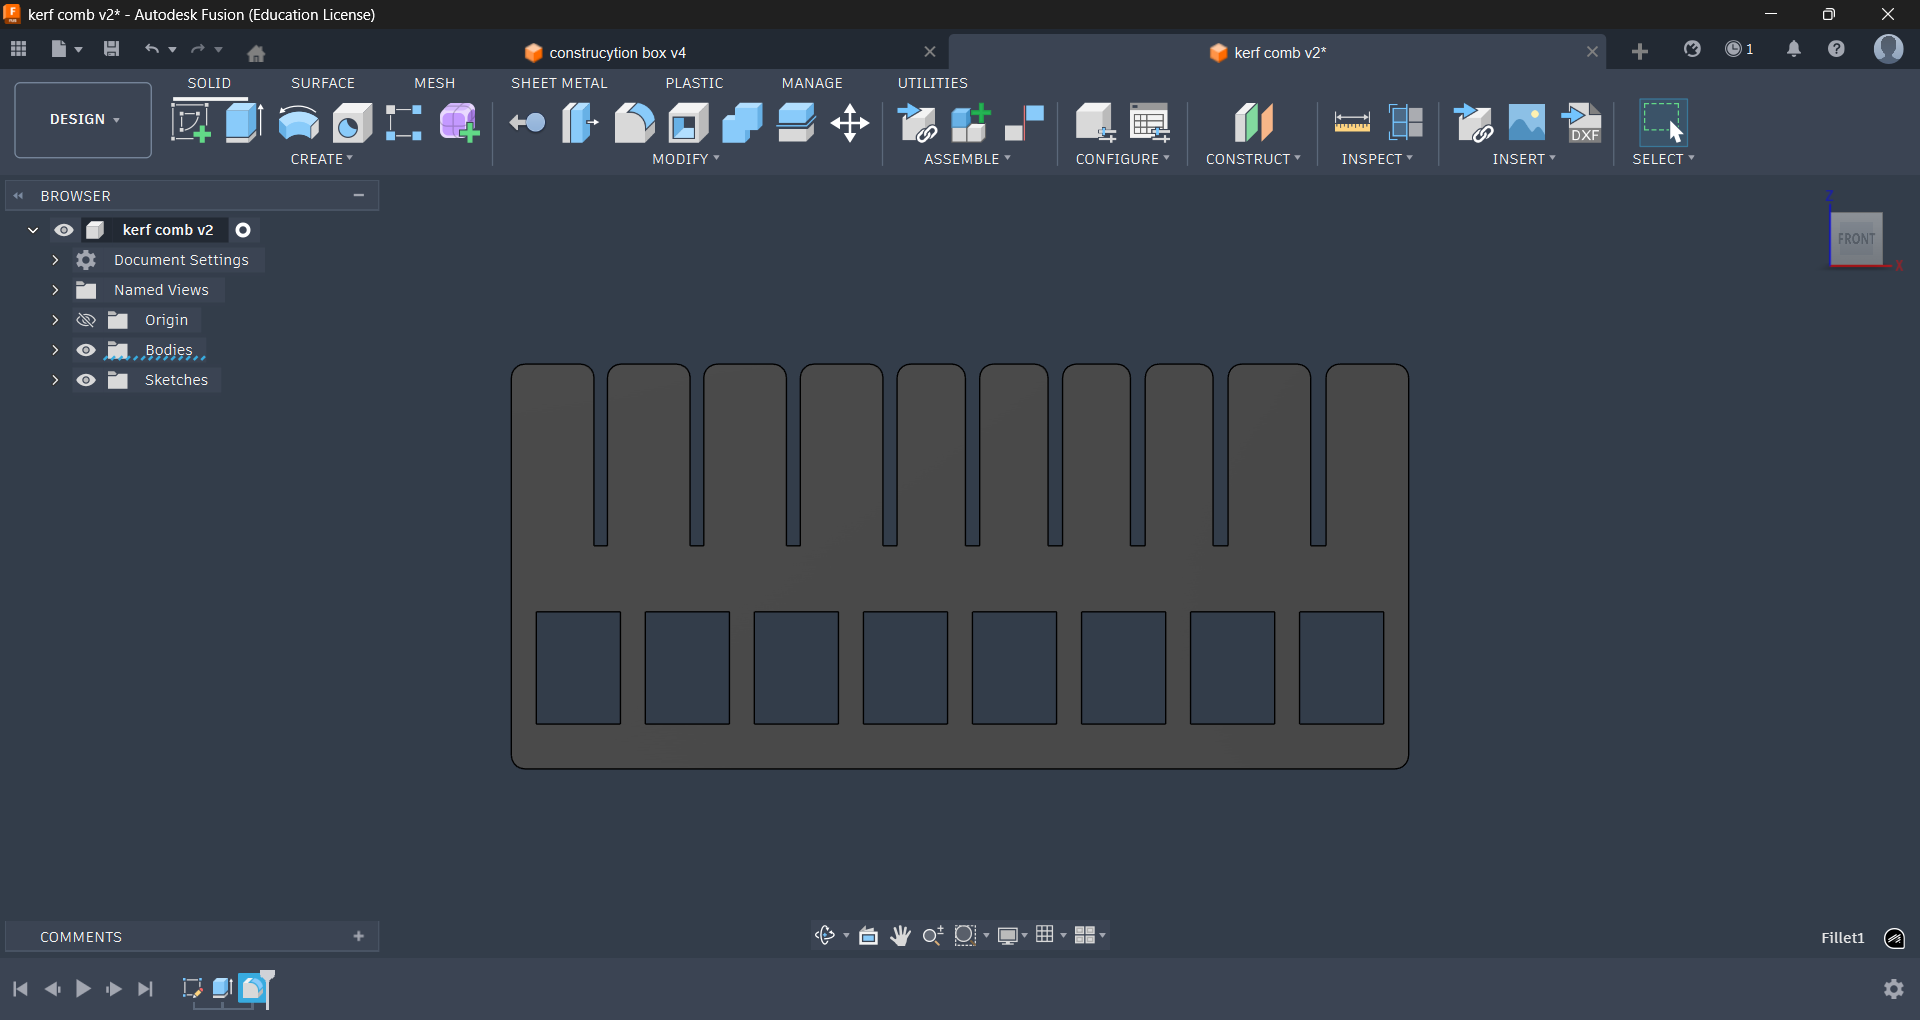Screen dimensions: 1920x1020
Task: Select the Offset Face tool
Action: (x=796, y=123)
